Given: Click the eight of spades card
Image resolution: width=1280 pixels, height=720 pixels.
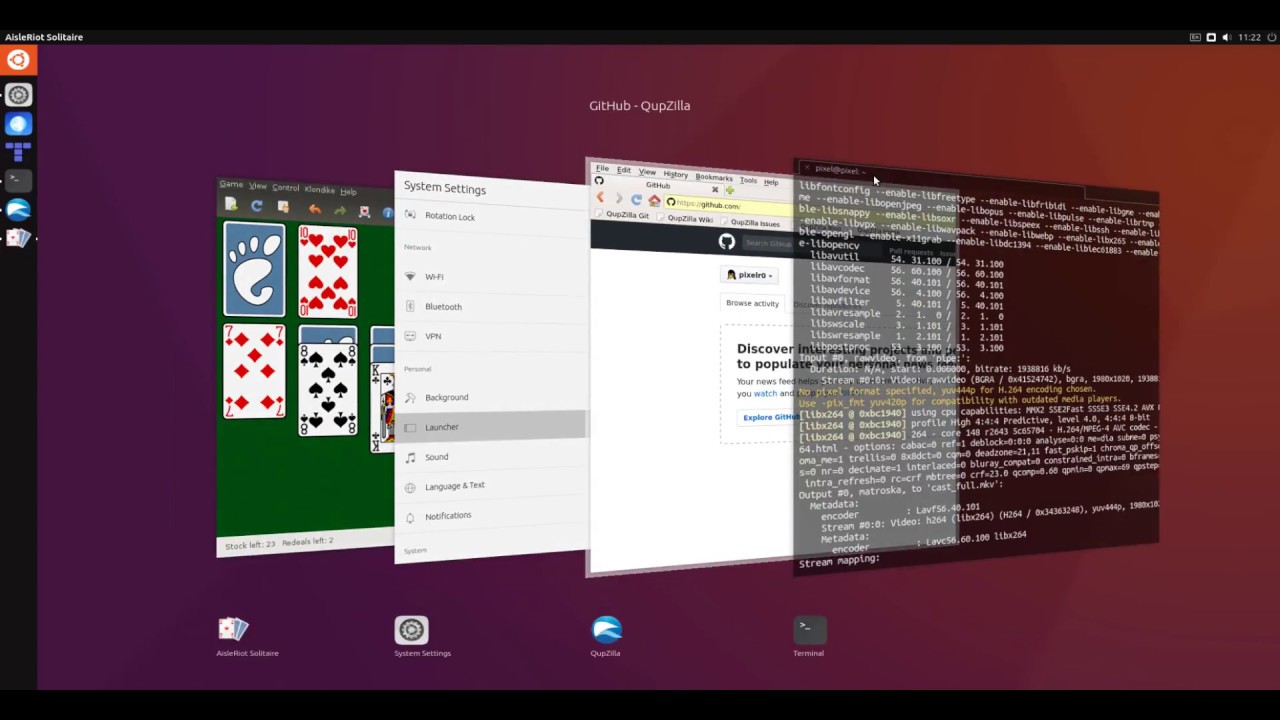Looking at the screenshot, I should point(328,389).
